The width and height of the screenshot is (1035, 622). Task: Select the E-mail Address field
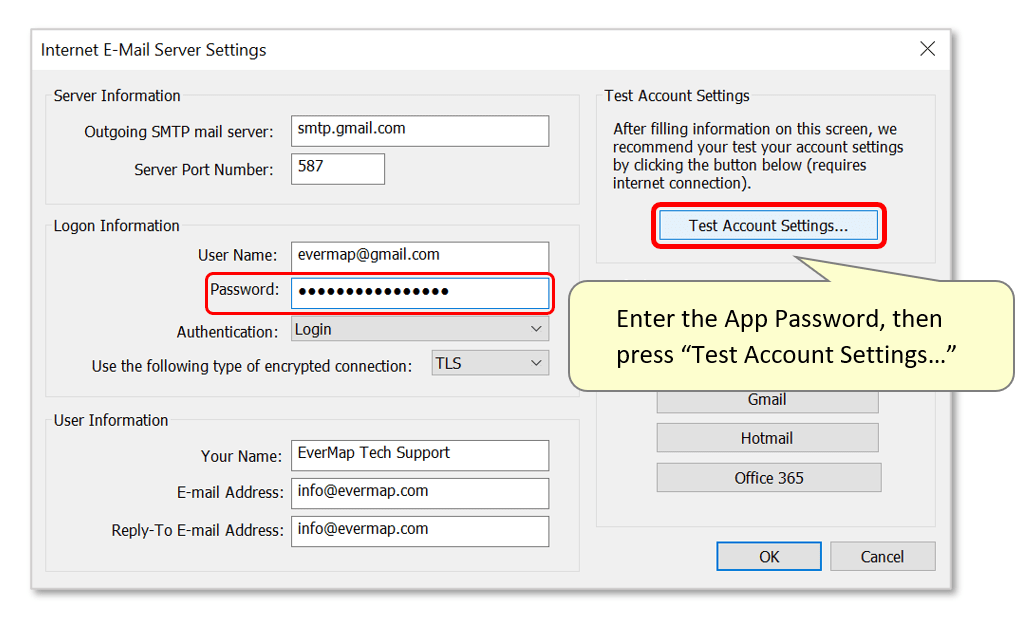pos(419,493)
